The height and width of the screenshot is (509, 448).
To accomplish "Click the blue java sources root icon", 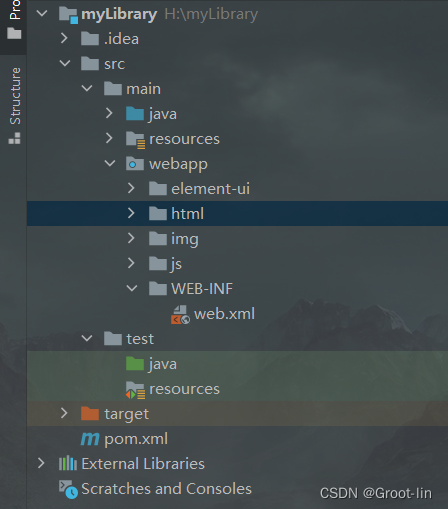I will pyautogui.click(x=135, y=114).
